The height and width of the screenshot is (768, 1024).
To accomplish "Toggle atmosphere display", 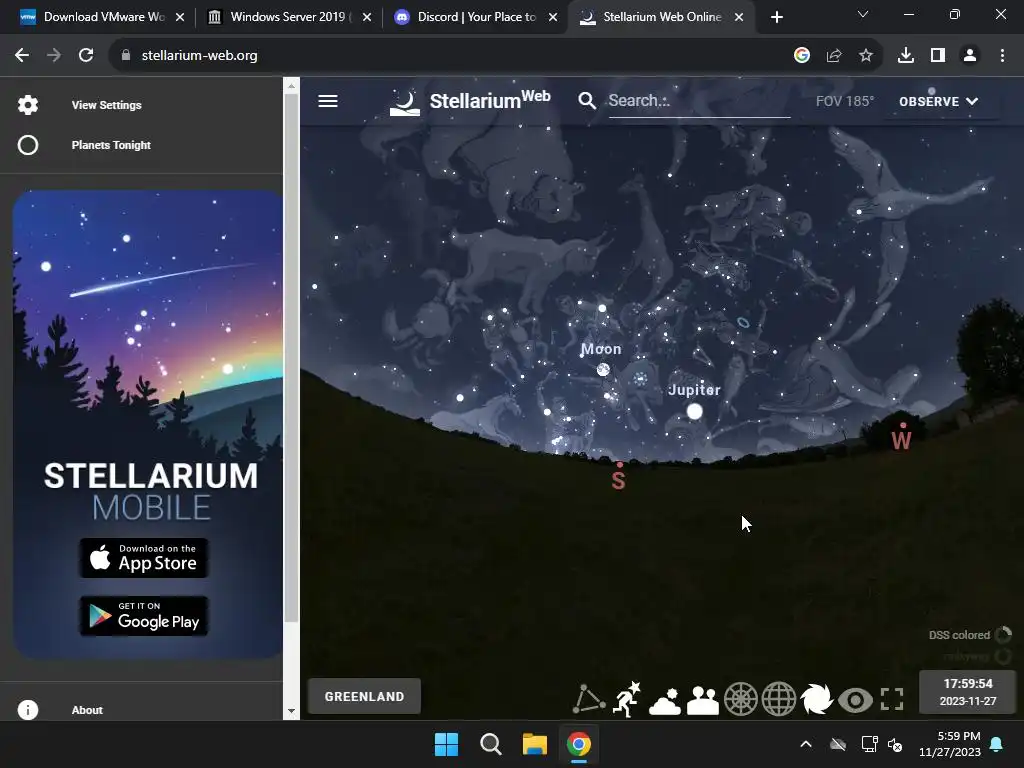I will (665, 699).
